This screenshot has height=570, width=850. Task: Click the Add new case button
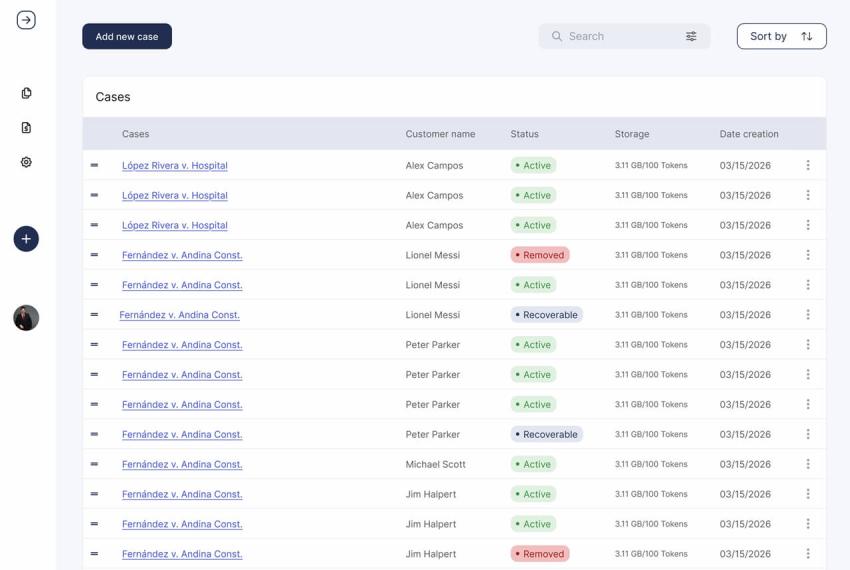click(x=127, y=36)
